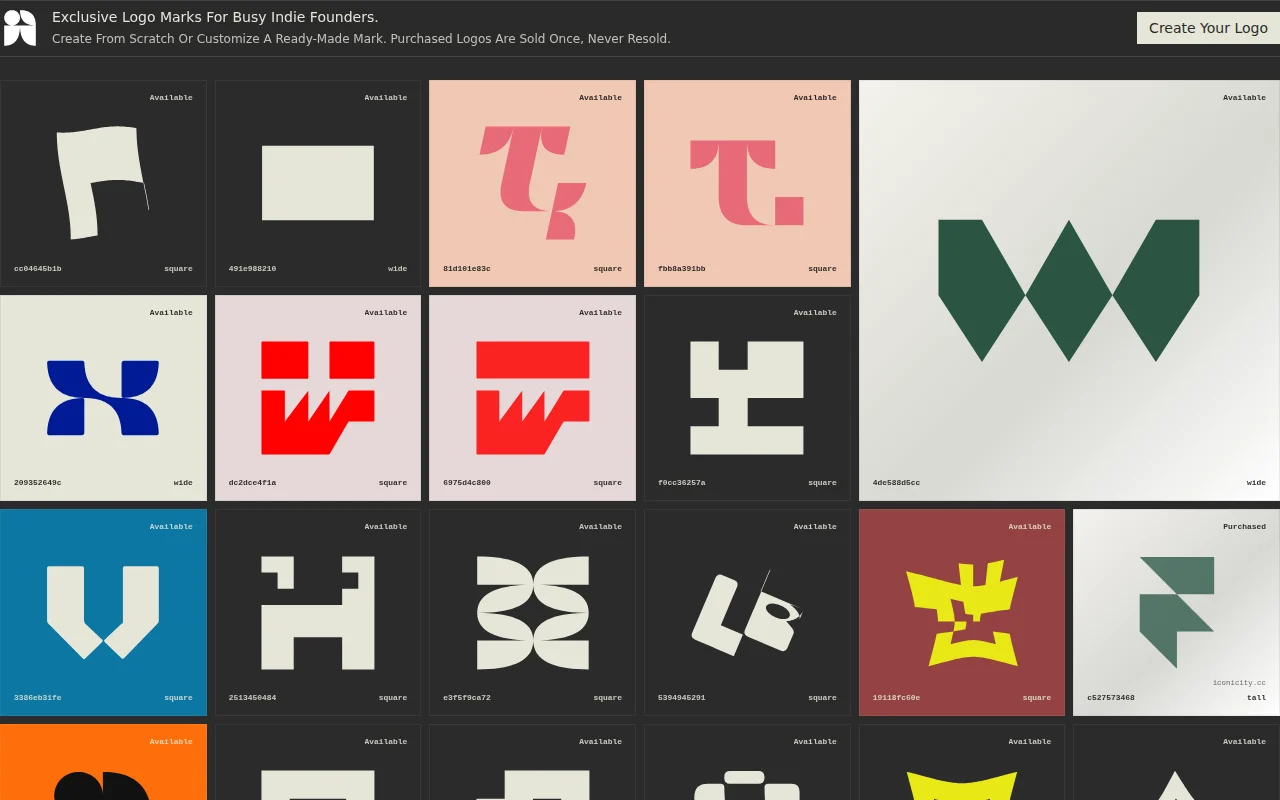1280x800 pixels.
Task: Open the large green W logo mark
Action: click(x=1069, y=291)
